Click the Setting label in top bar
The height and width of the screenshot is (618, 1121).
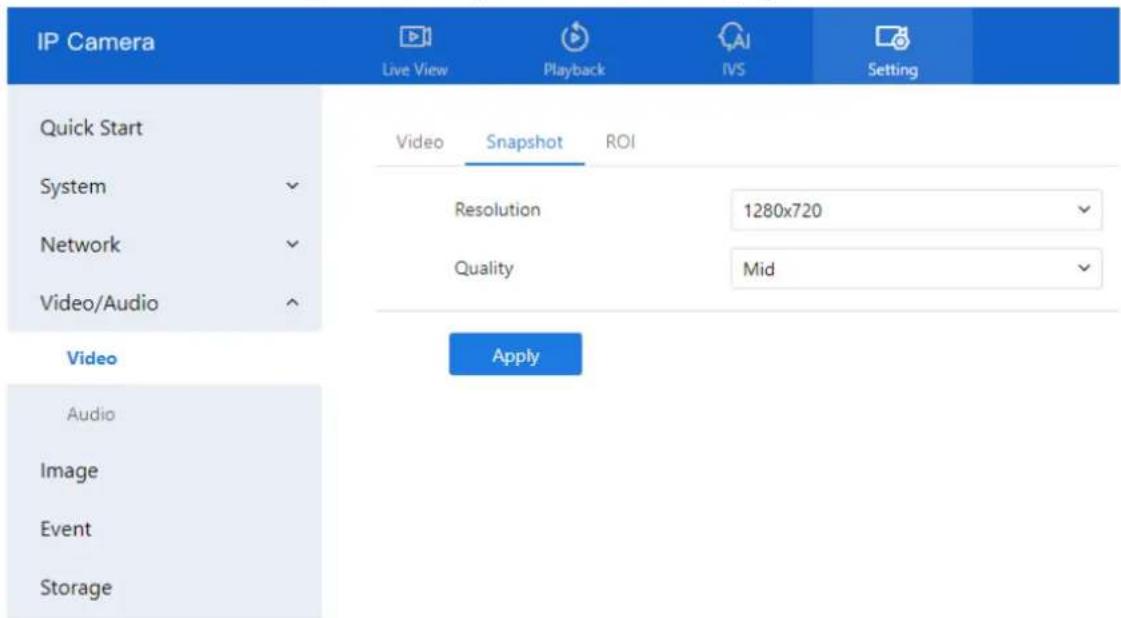[892, 69]
